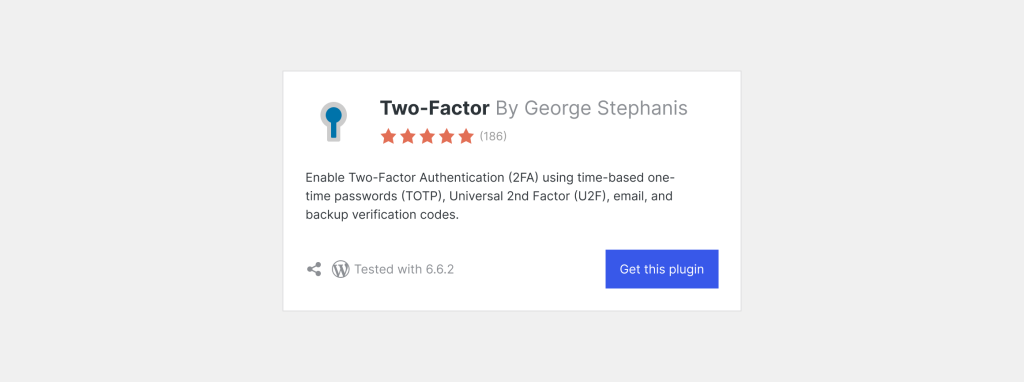Open the (186) reviews count
The height and width of the screenshot is (382, 1024).
point(493,136)
